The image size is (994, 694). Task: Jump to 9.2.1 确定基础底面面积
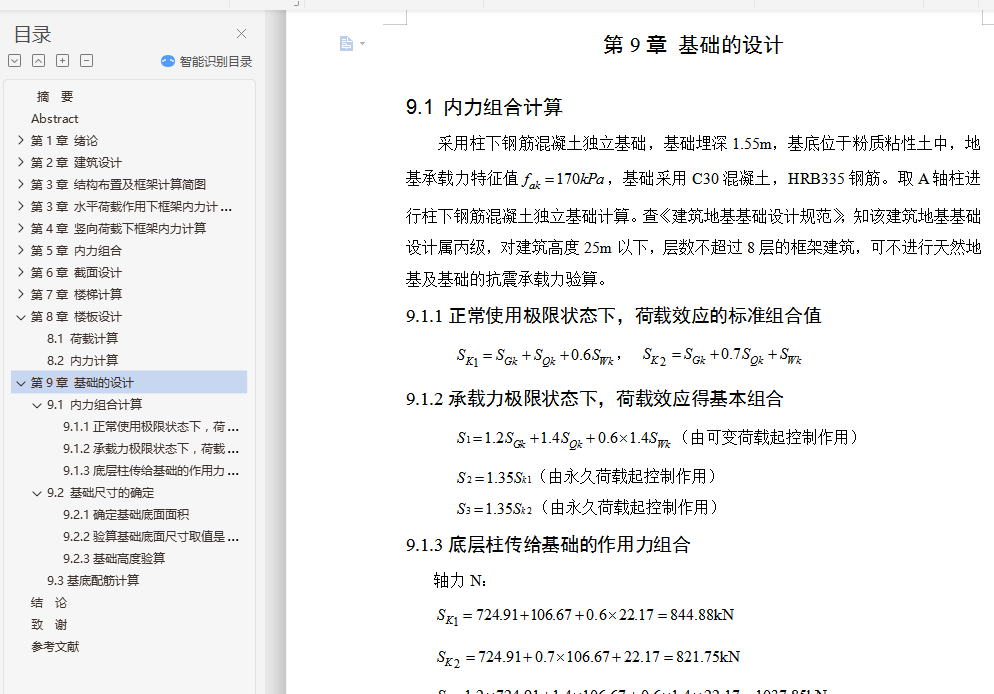[x=126, y=515]
